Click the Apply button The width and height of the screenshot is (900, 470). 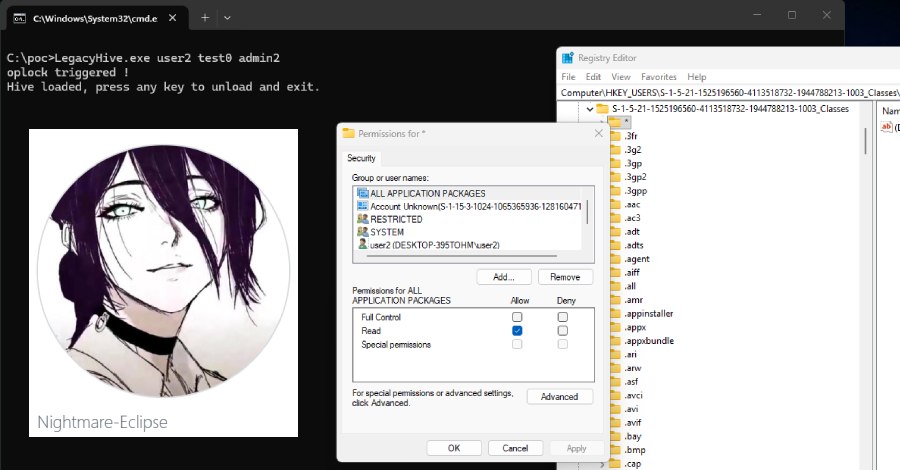tap(576, 448)
